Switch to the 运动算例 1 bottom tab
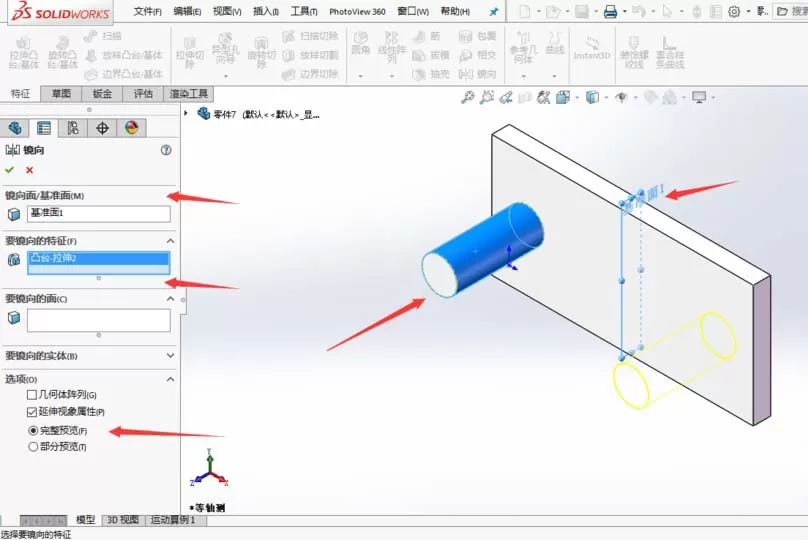 coord(173,520)
